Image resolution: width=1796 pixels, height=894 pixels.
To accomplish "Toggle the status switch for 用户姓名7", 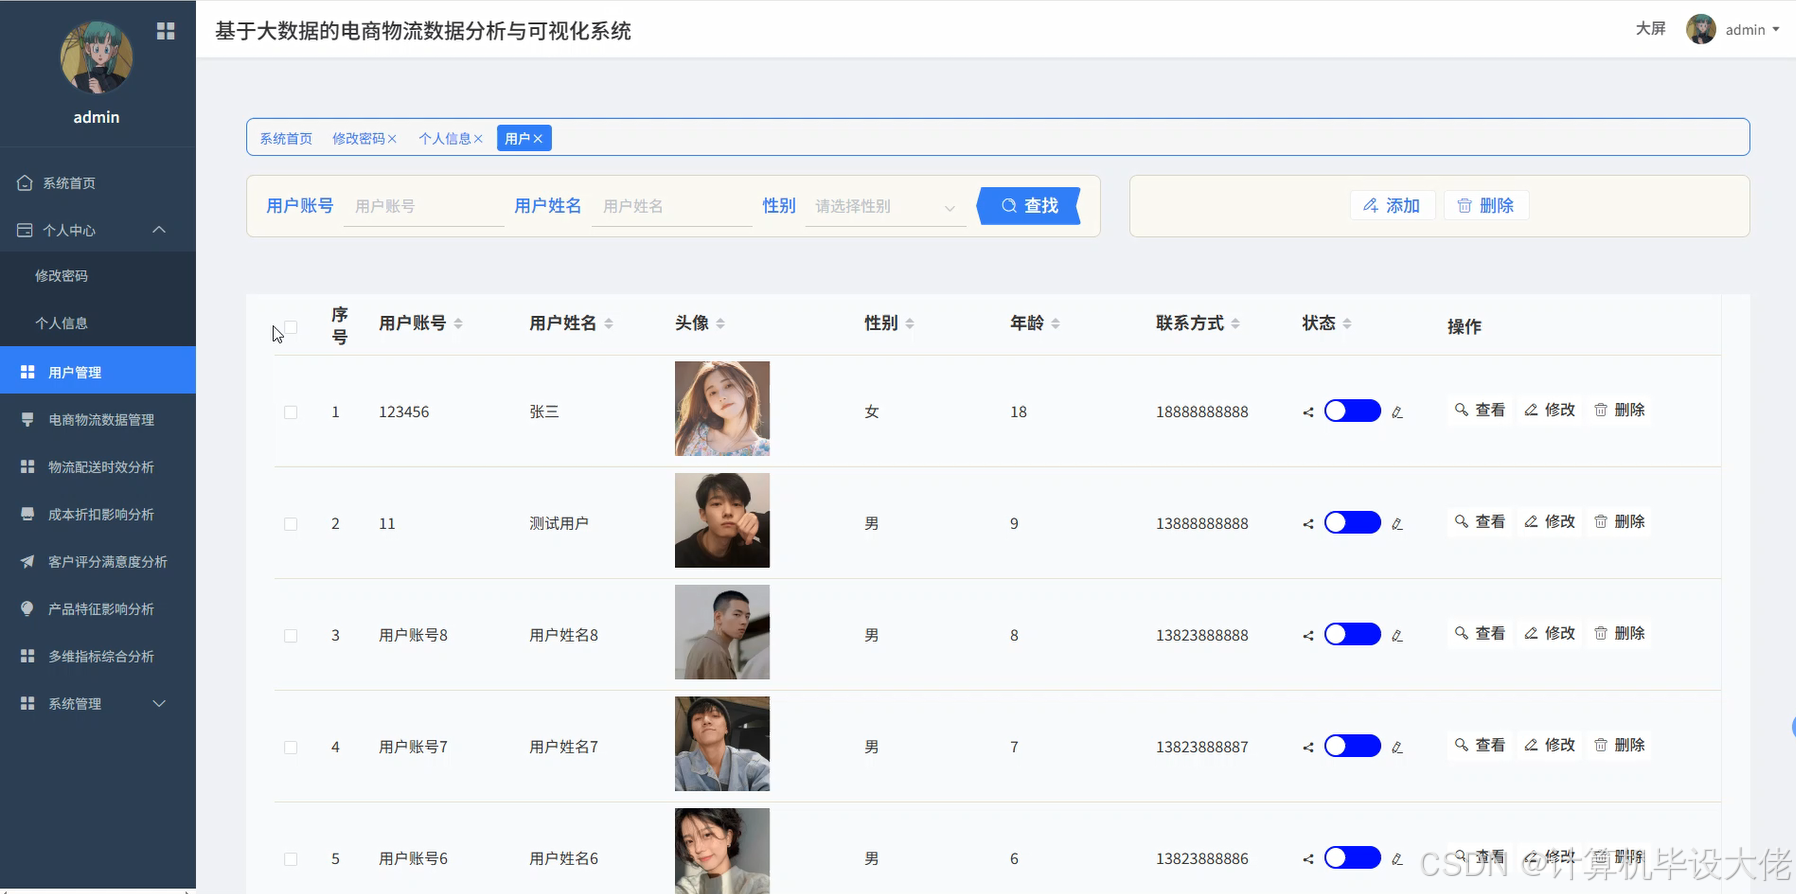I will tap(1352, 746).
